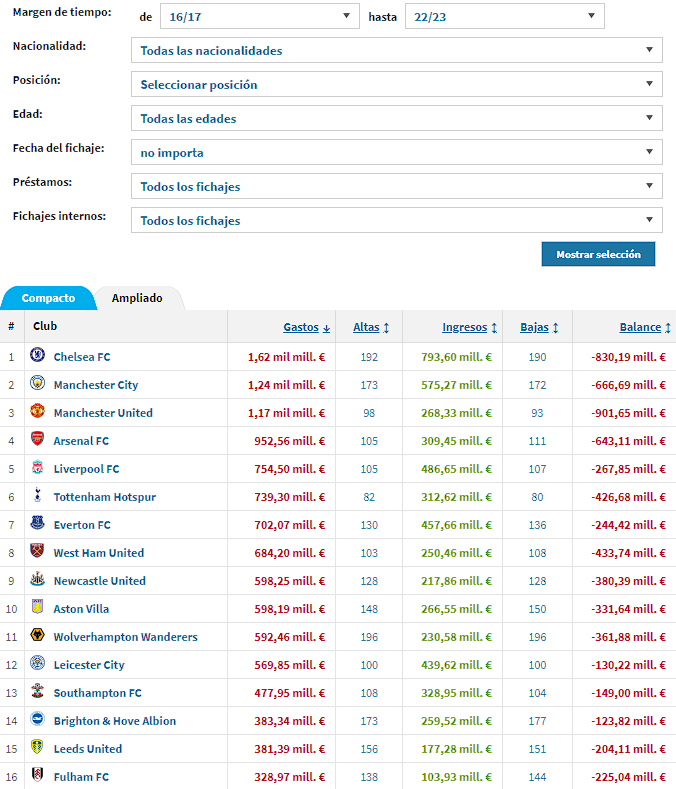
Task: Sort table by Gastos column
Action: (307, 327)
